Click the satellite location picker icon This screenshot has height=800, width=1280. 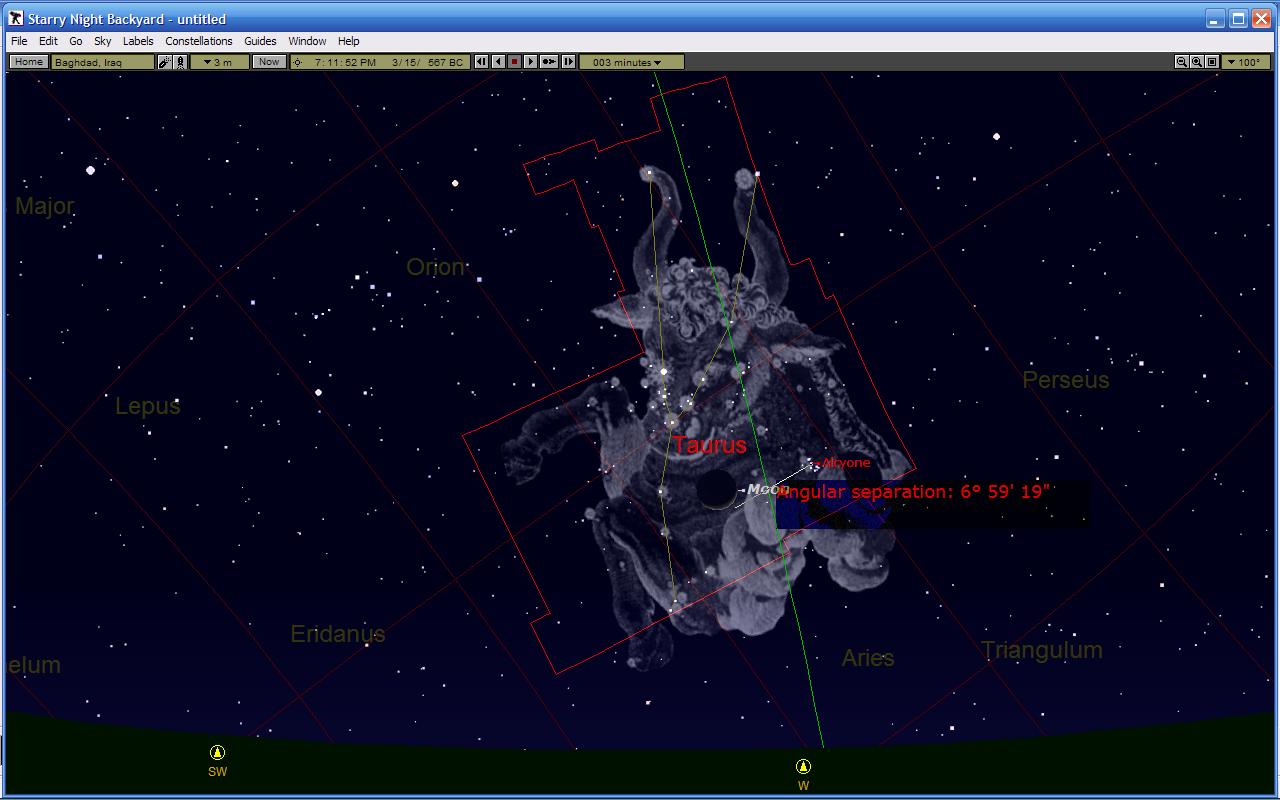pos(165,62)
